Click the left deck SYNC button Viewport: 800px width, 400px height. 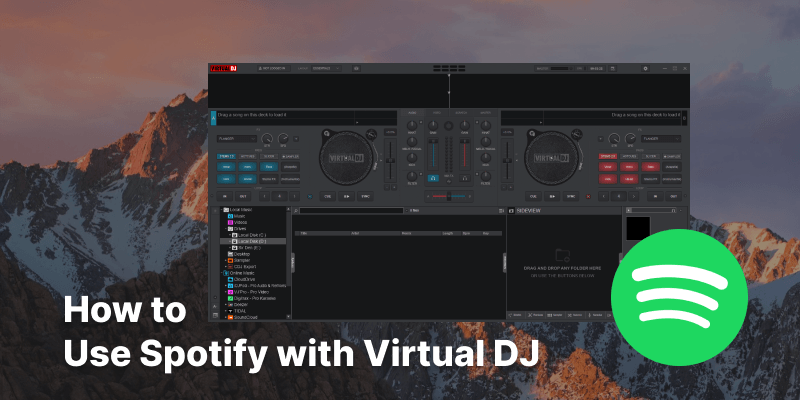(x=365, y=196)
